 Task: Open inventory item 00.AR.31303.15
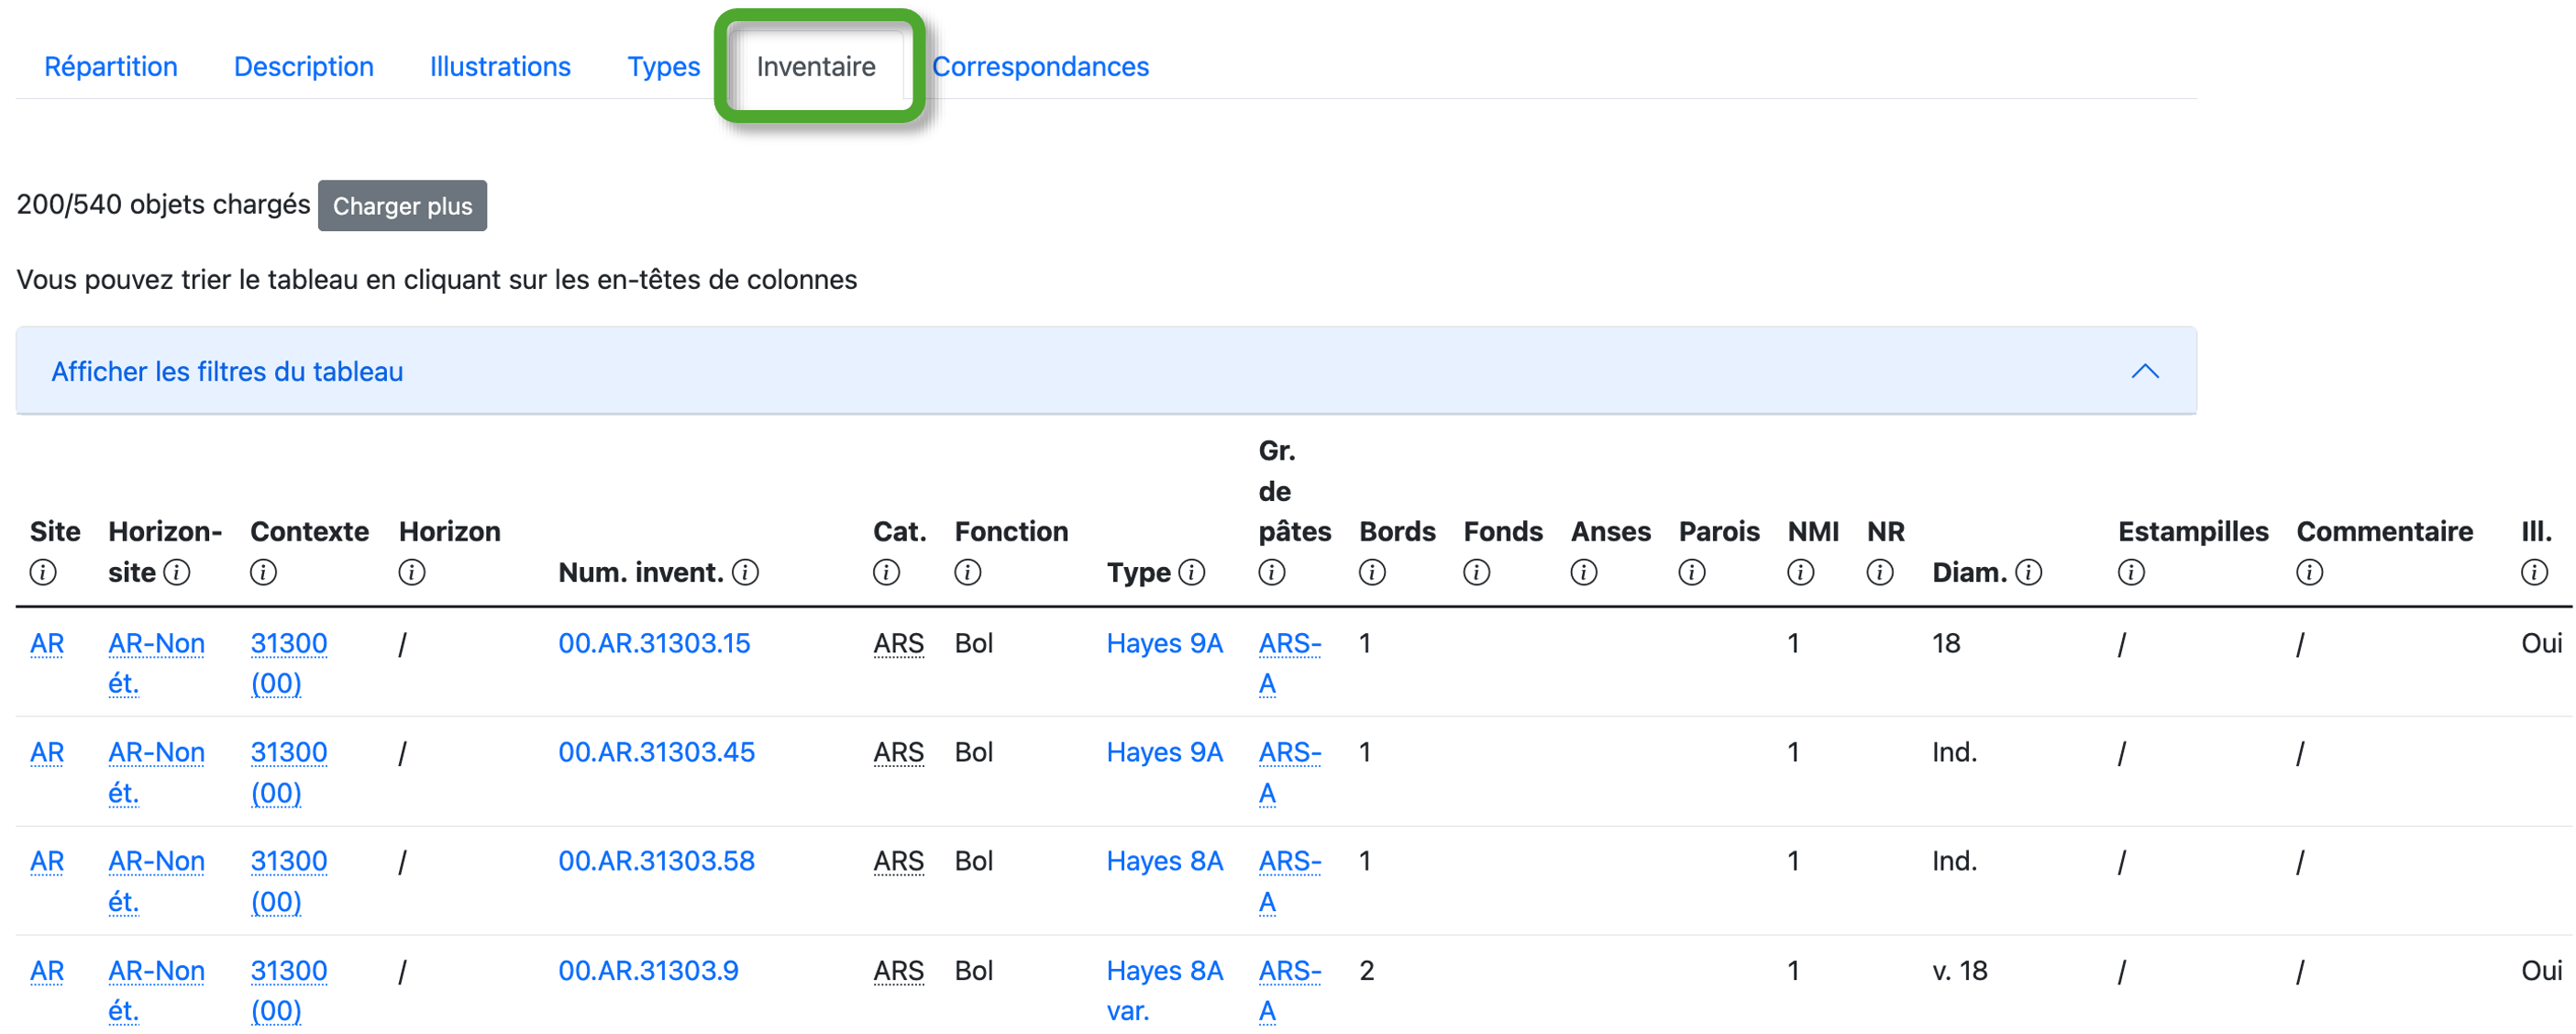click(x=654, y=644)
